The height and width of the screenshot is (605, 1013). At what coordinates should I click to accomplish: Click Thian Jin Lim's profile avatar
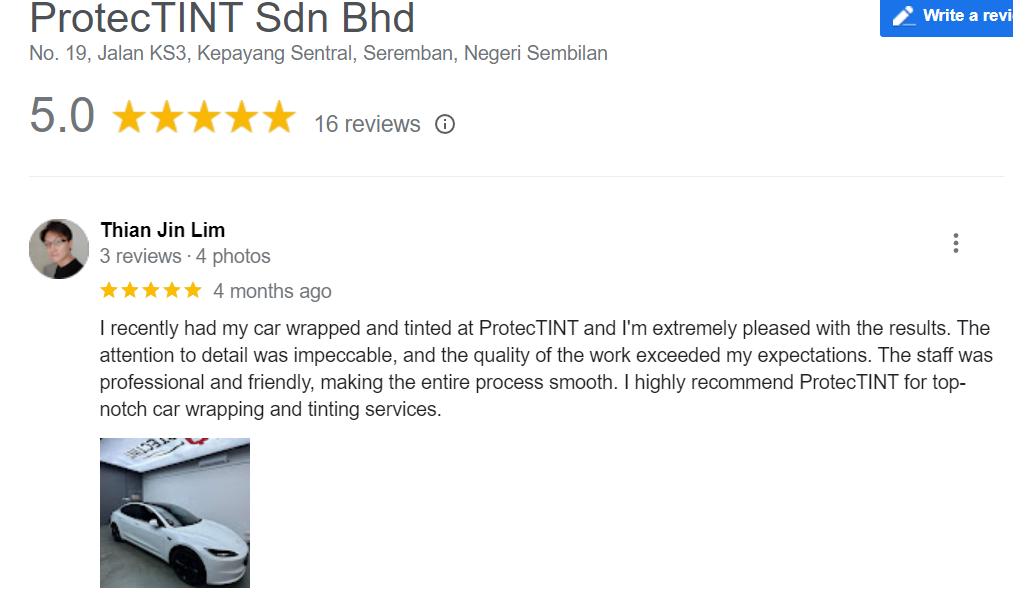pos(58,248)
